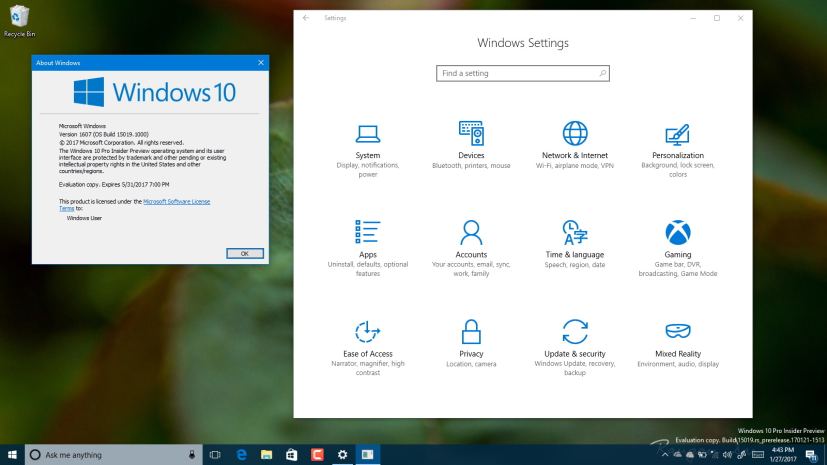Image resolution: width=827 pixels, height=465 pixels.
Task: Open the Gaming settings category
Action: tap(678, 249)
